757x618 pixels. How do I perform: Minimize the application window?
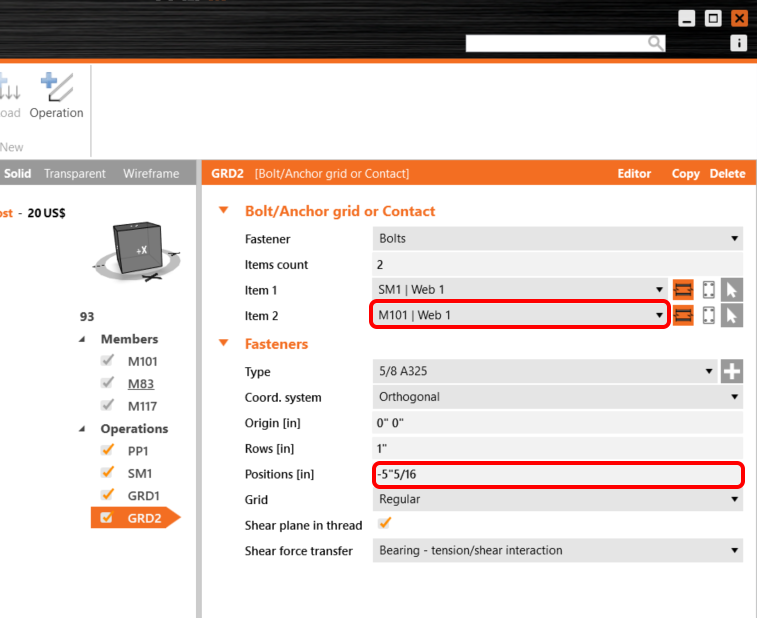point(687,18)
